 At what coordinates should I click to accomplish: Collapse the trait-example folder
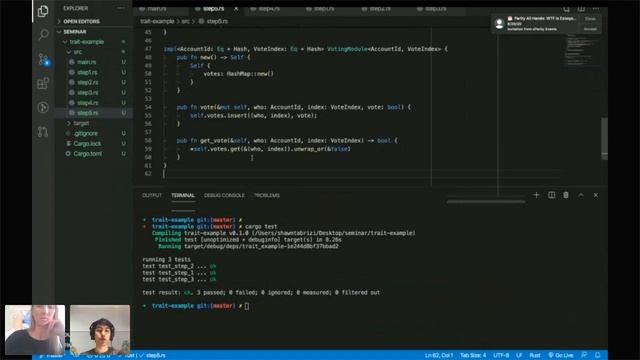click(x=87, y=42)
